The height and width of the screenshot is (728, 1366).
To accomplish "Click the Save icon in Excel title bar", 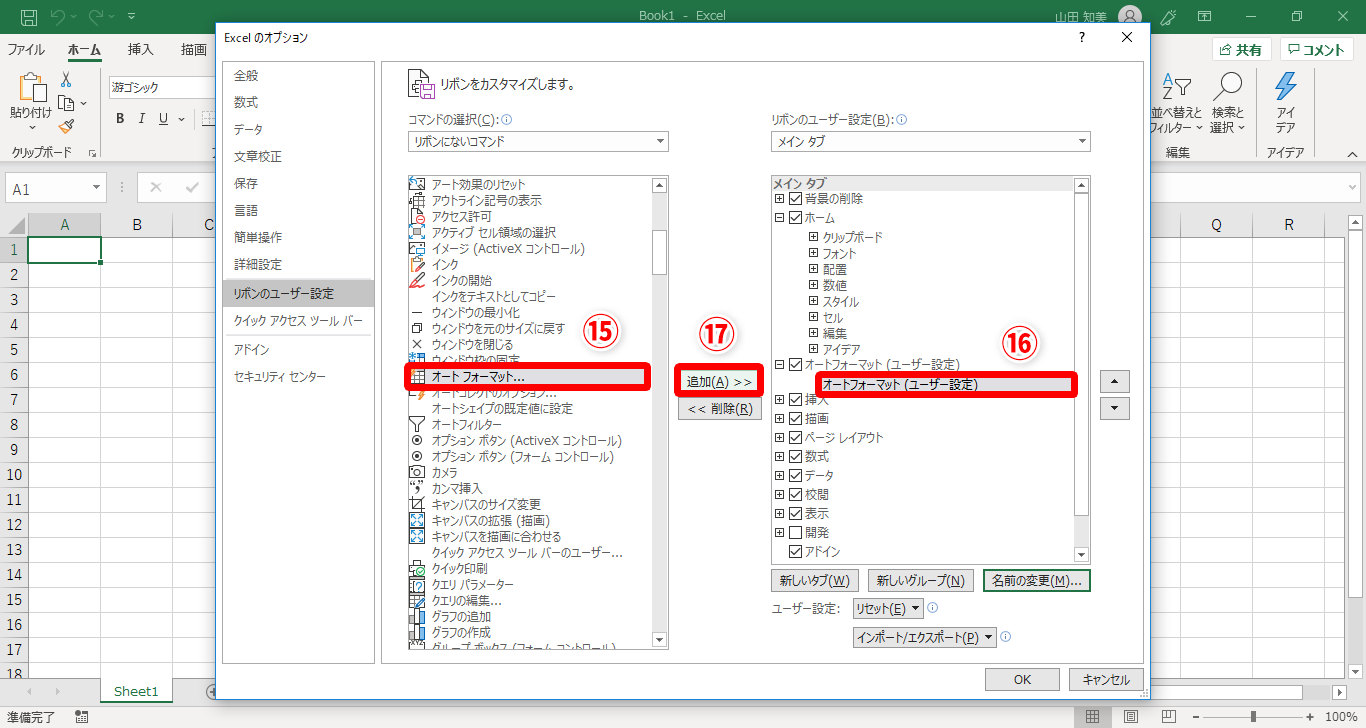I will pyautogui.click(x=29, y=16).
